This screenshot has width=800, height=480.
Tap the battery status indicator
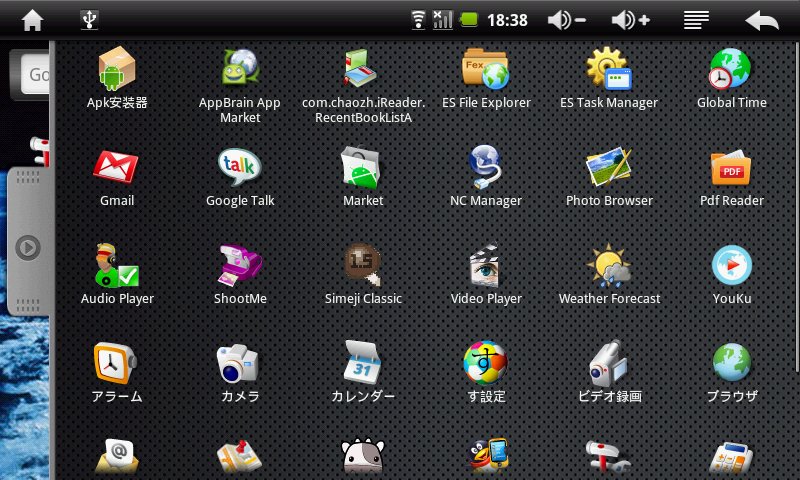[468, 20]
